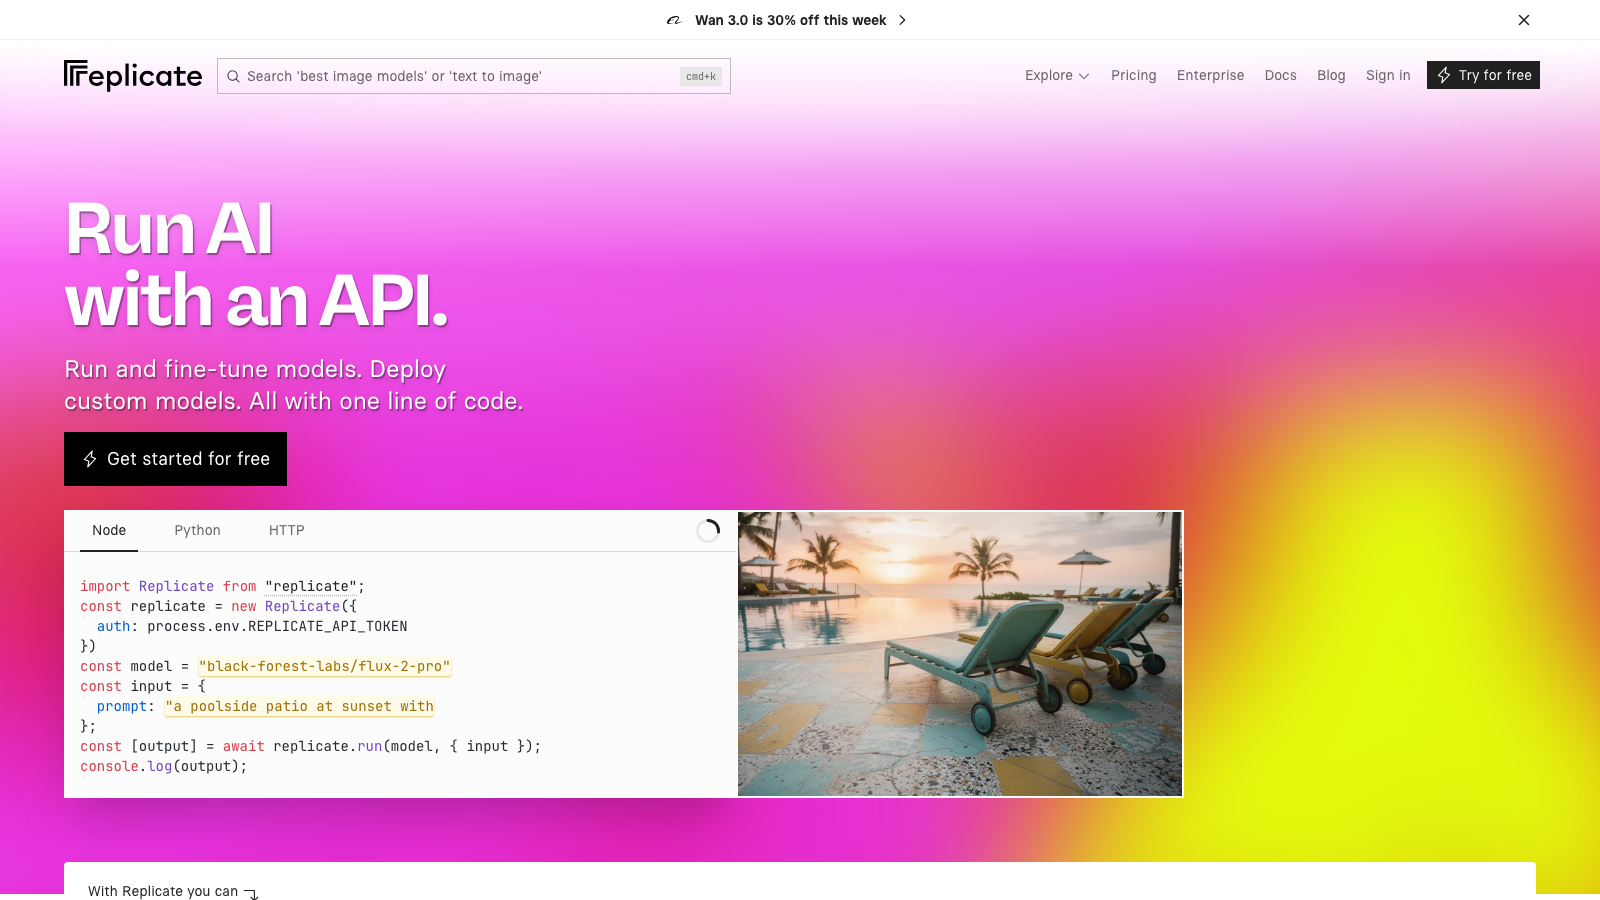Image resolution: width=1600 pixels, height=900 pixels.
Task: Click 'Wan 3.0 is 30% off this week'
Action: click(791, 20)
